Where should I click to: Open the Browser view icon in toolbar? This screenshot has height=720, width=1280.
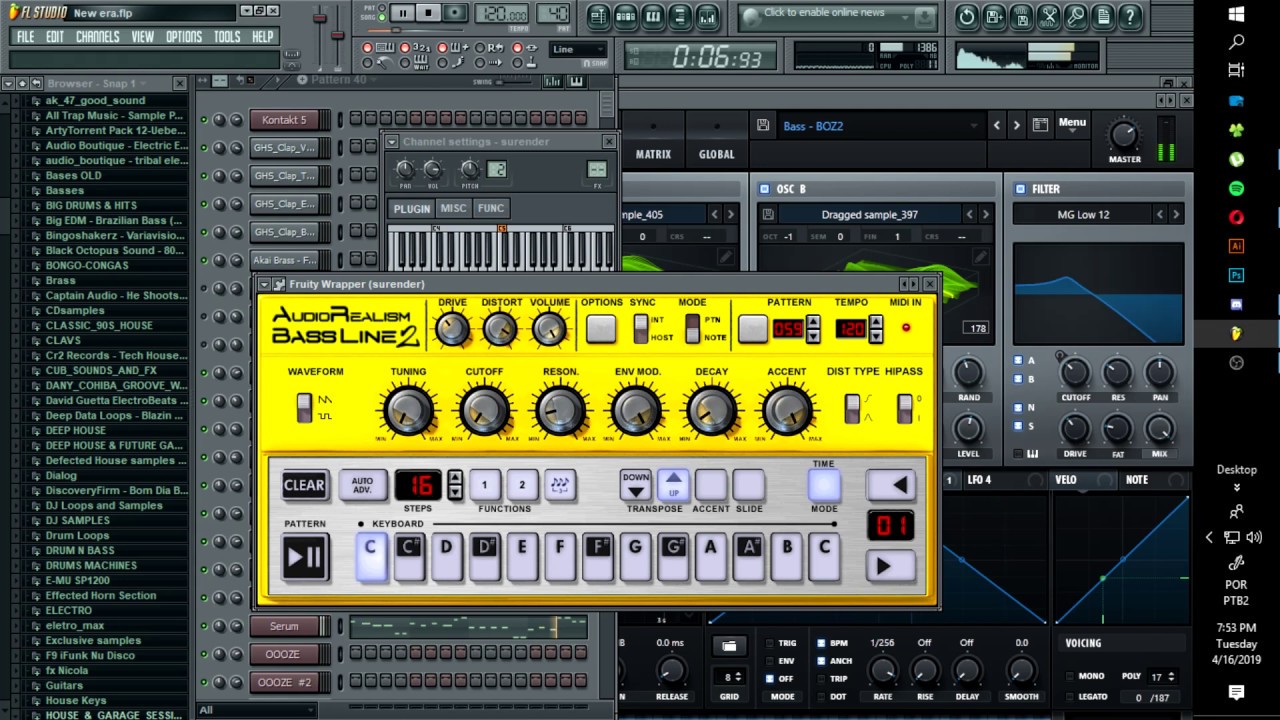680,16
